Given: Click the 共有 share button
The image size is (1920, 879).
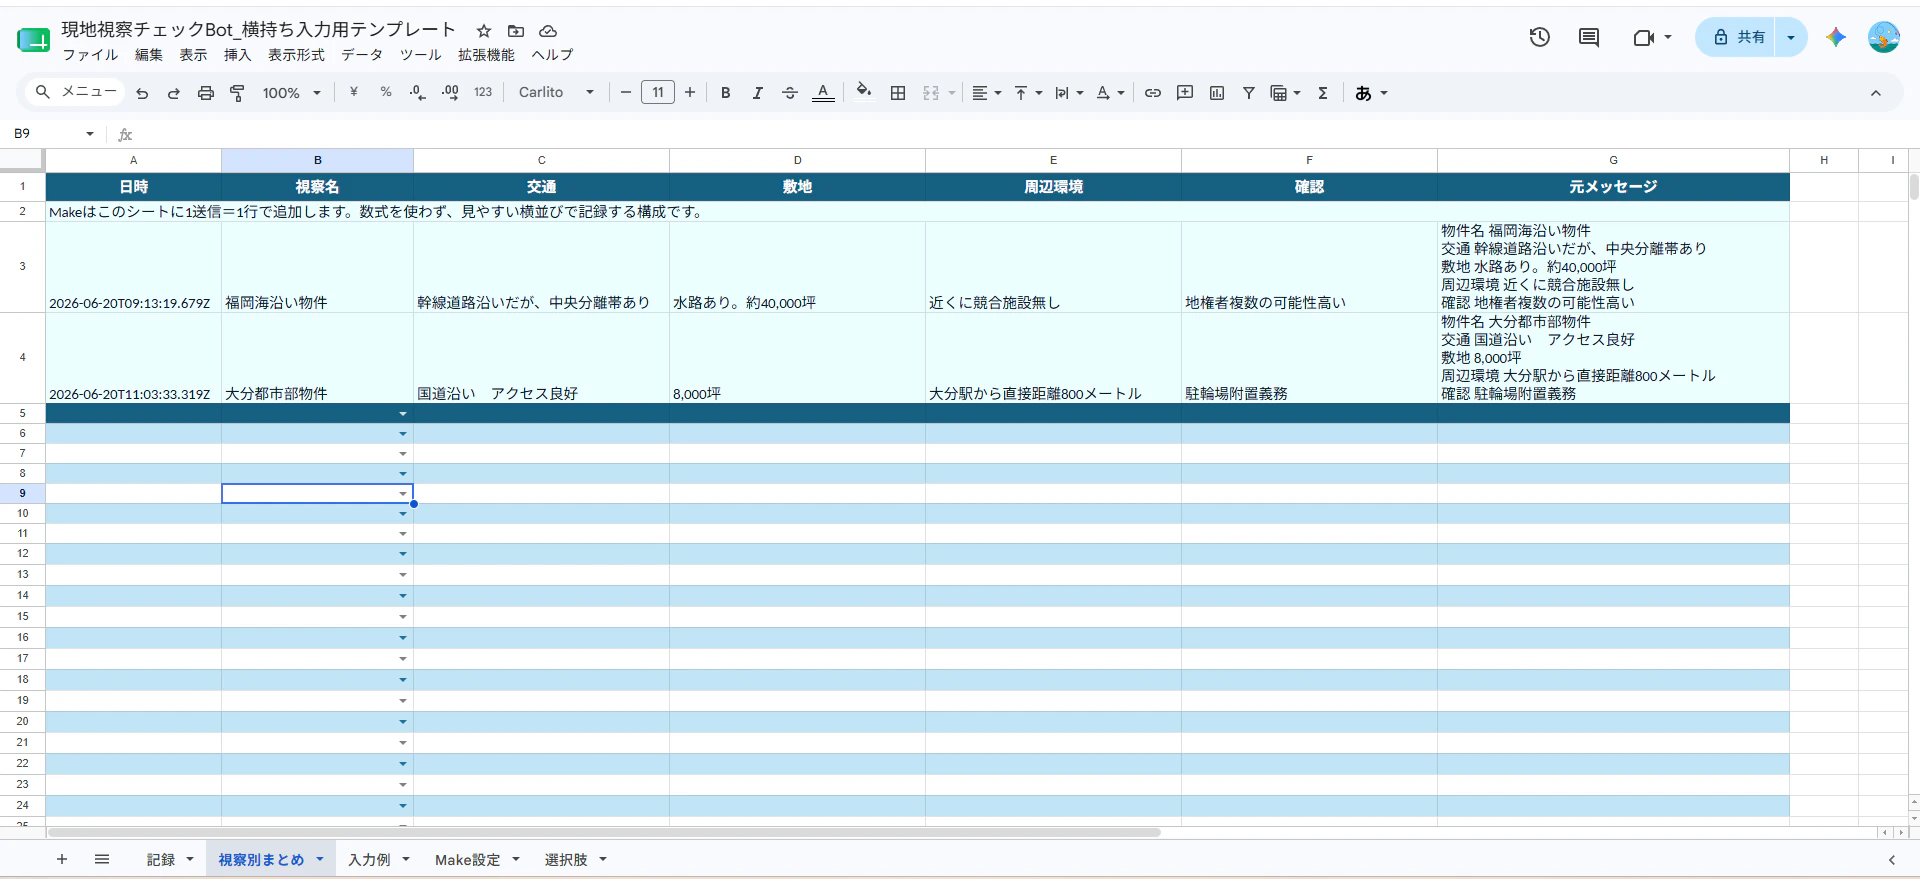Looking at the screenshot, I should (x=1737, y=37).
